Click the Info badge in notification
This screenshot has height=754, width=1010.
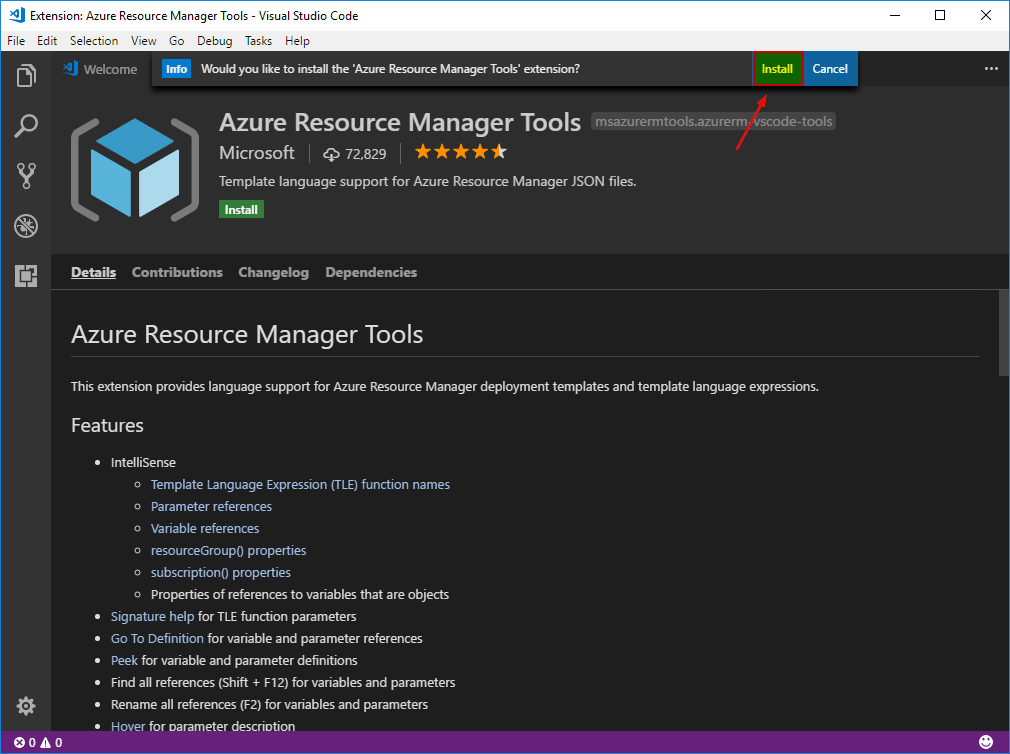pyautogui.click(x=176, y=69)
